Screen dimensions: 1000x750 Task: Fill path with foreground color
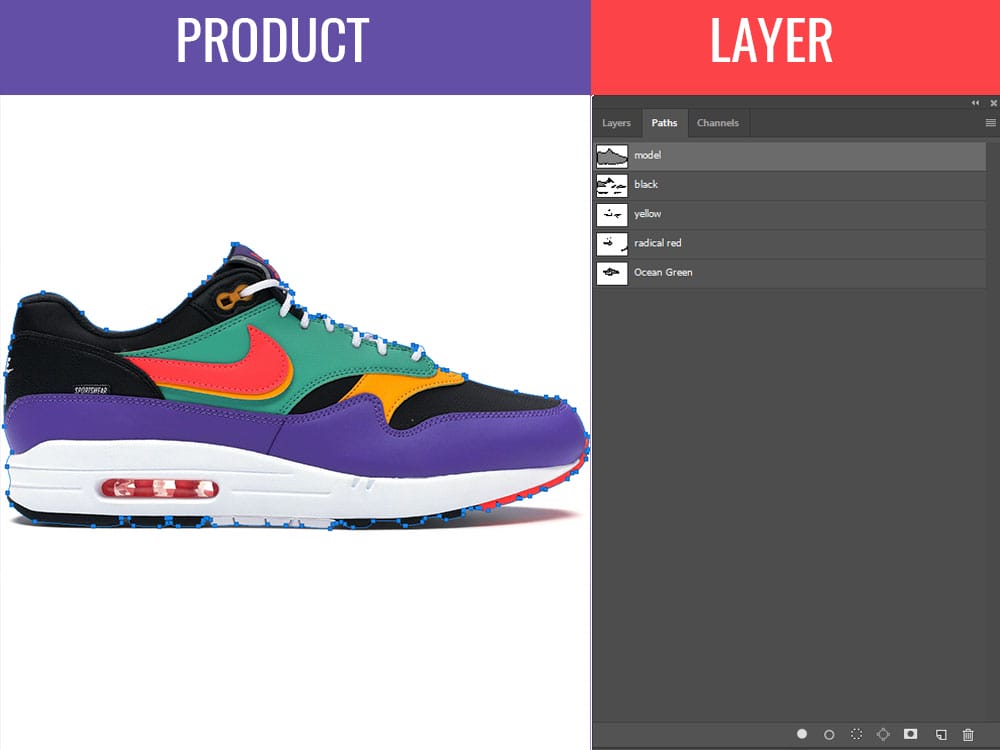click(x=802, y=734)
